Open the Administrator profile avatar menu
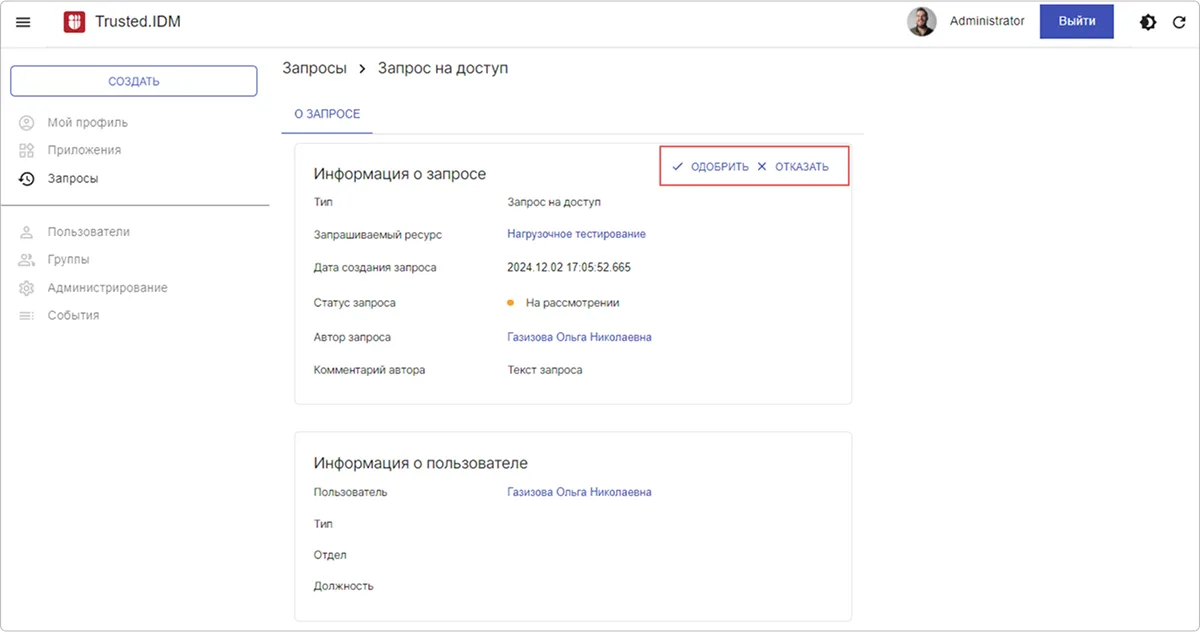This screenshot has width=1200, height=632. [921, 21]
